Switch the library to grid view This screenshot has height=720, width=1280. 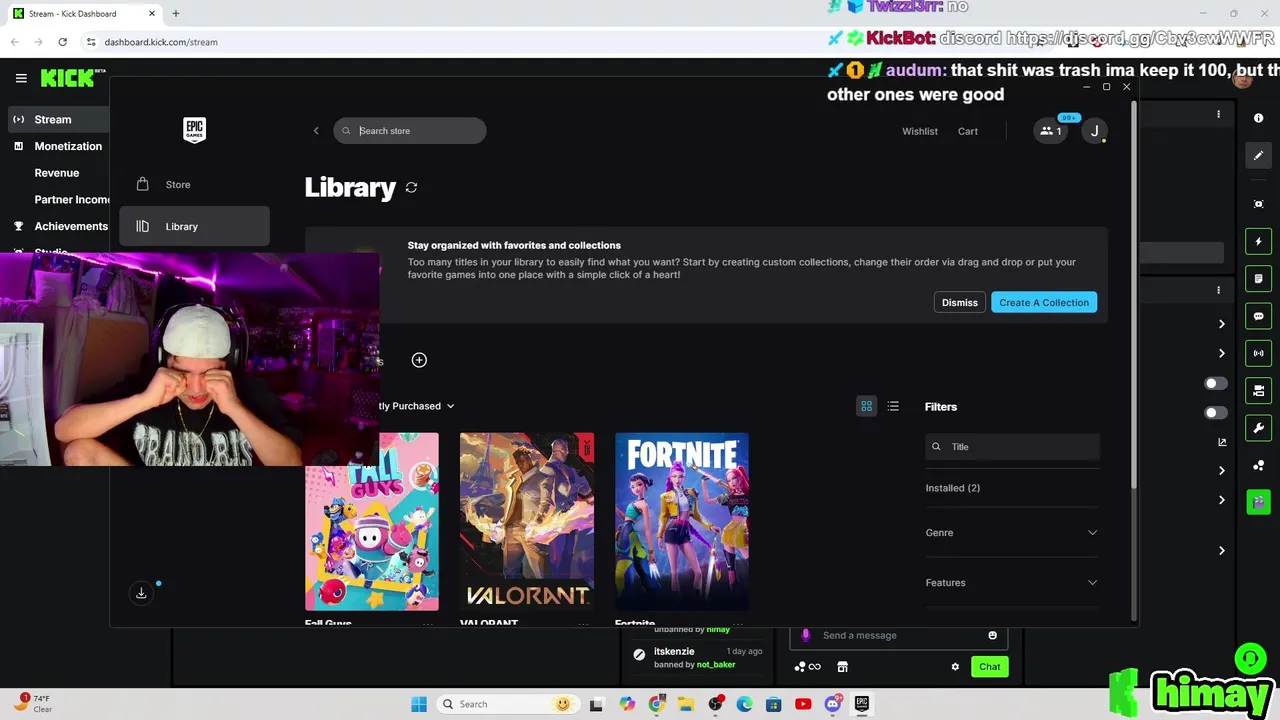(x=867, y=406)
